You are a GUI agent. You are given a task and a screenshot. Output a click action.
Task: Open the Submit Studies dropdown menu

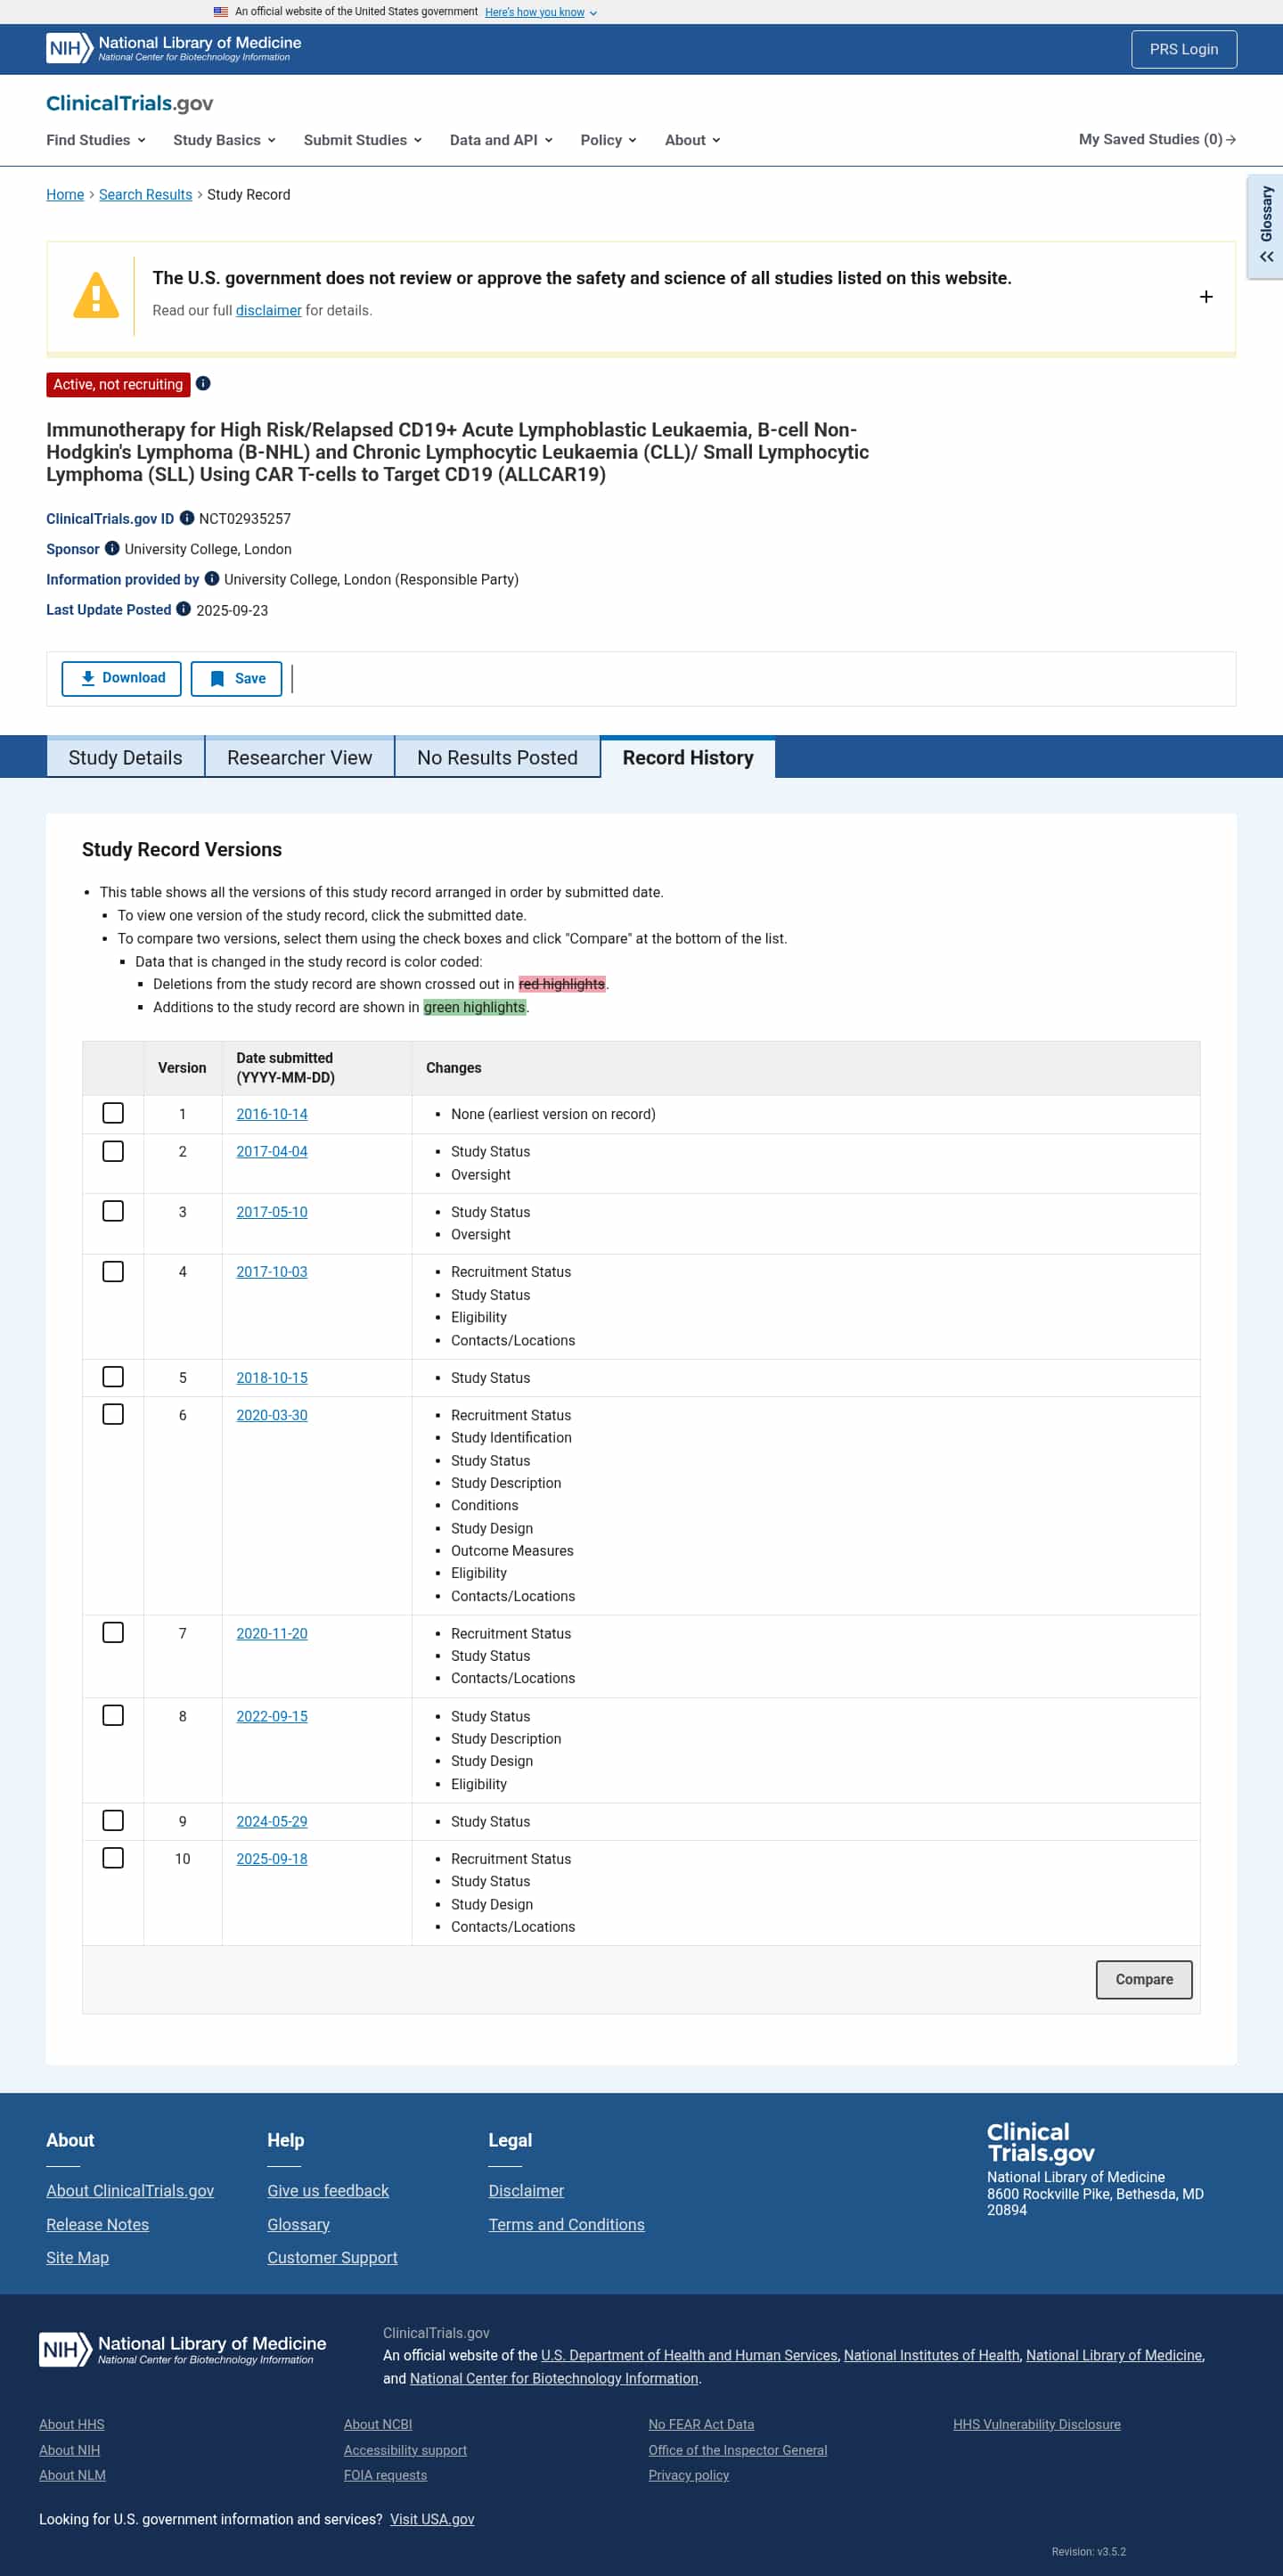click(x=363, y=140)
